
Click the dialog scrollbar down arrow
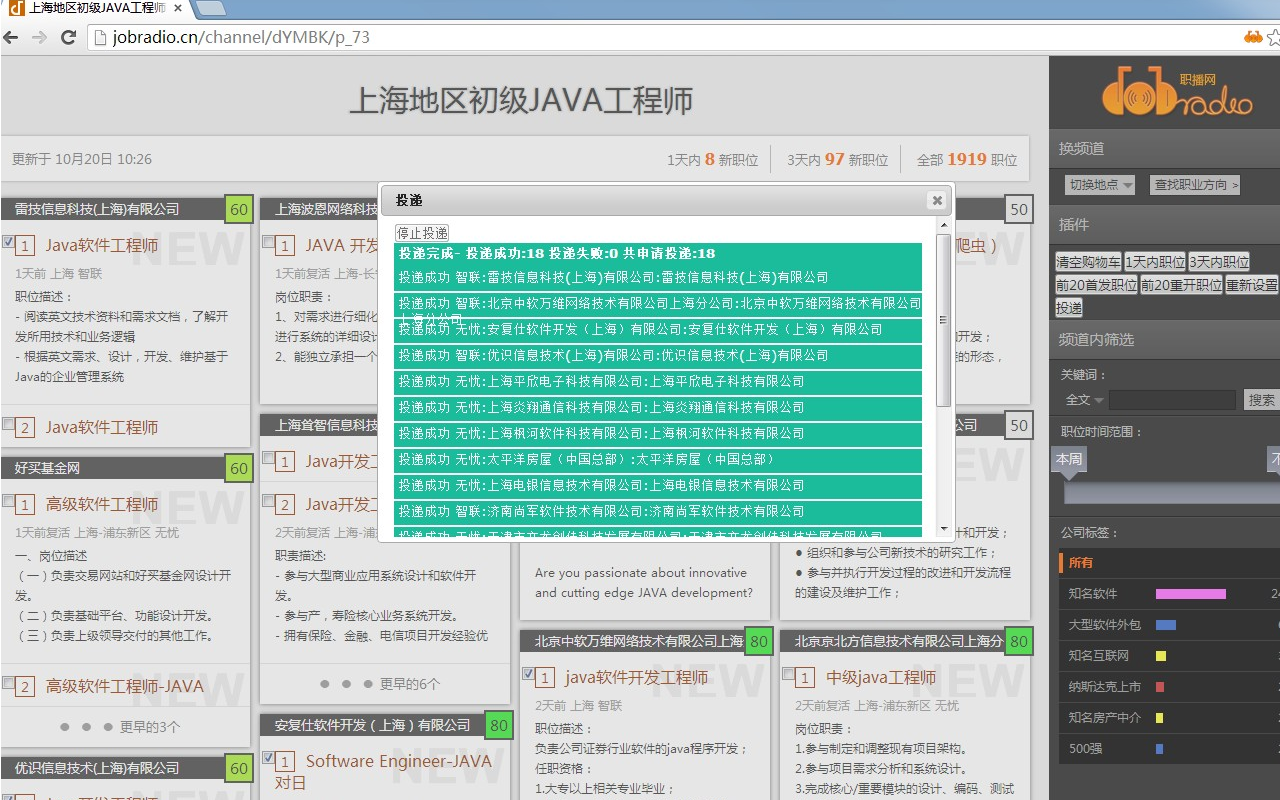tap(944, 528)
